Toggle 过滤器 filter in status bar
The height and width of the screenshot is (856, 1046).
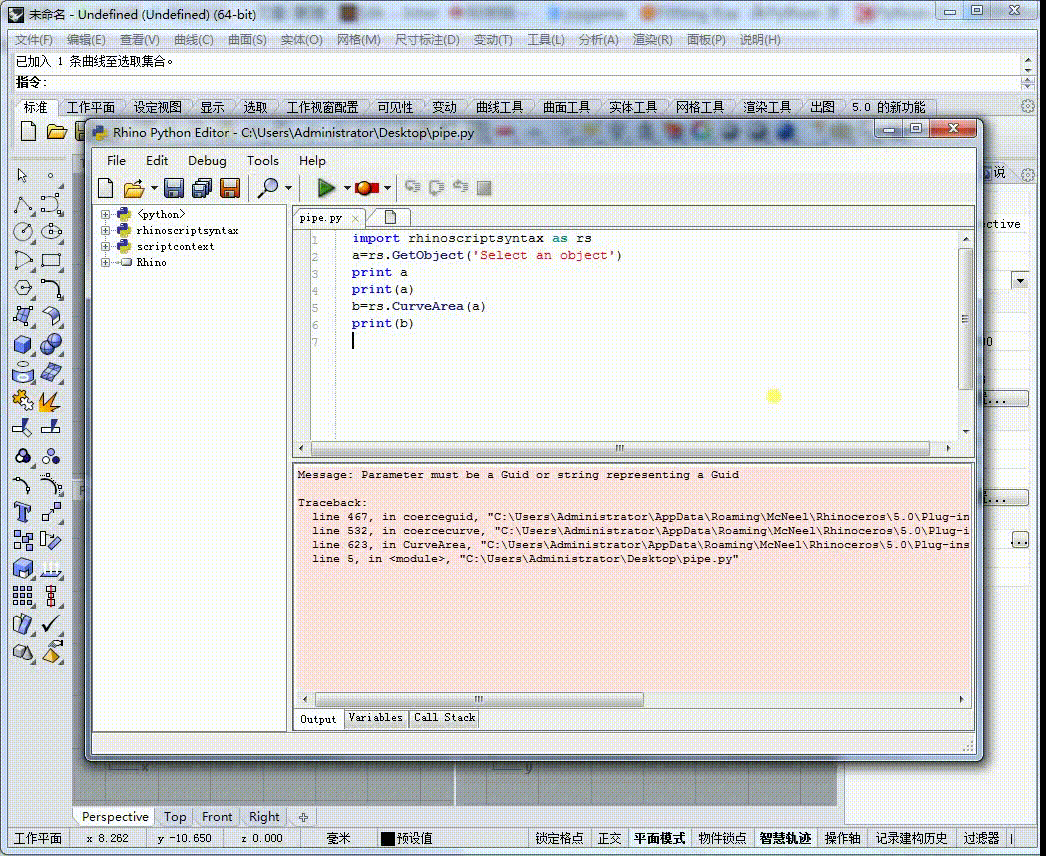981,838
